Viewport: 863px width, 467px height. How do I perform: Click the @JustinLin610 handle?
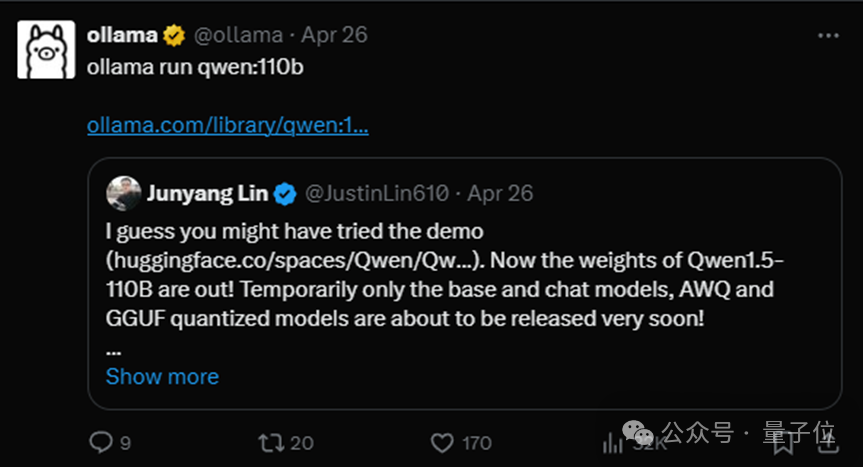coord(379,193)
